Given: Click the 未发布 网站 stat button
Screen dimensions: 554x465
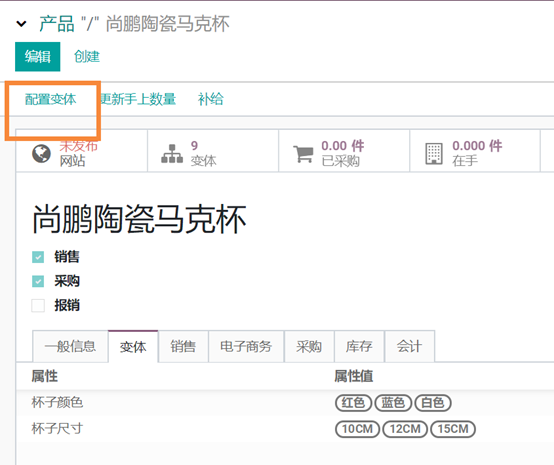Looking at the screenshot, I should [82, 151].
